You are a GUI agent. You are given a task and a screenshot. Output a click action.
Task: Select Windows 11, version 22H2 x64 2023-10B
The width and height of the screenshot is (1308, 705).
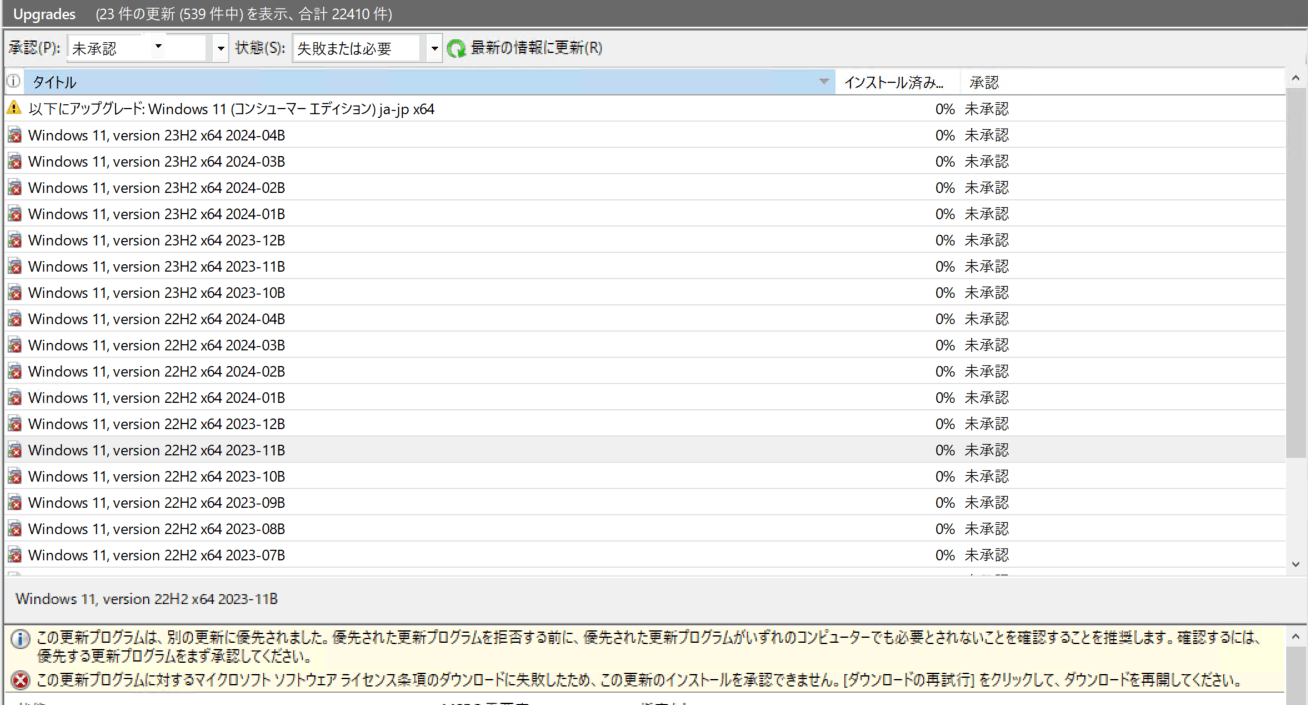(645, 476)
